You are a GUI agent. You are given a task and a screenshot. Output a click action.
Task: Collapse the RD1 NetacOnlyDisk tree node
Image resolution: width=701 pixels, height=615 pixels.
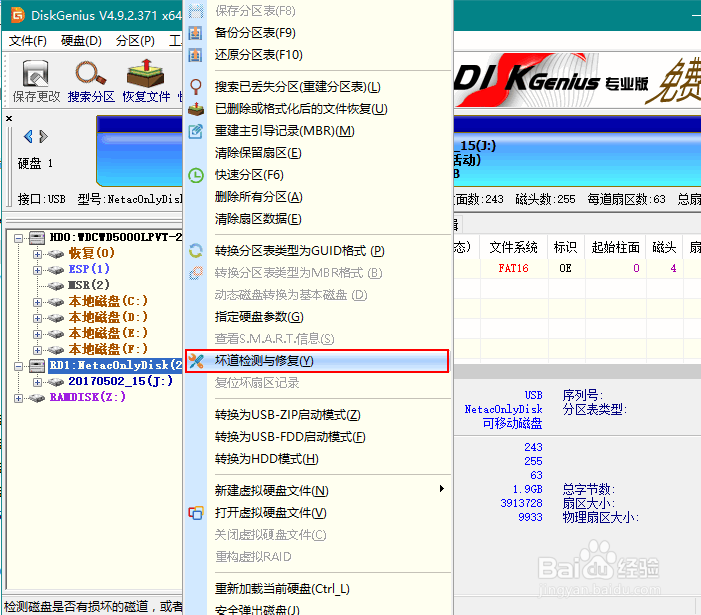18,366
